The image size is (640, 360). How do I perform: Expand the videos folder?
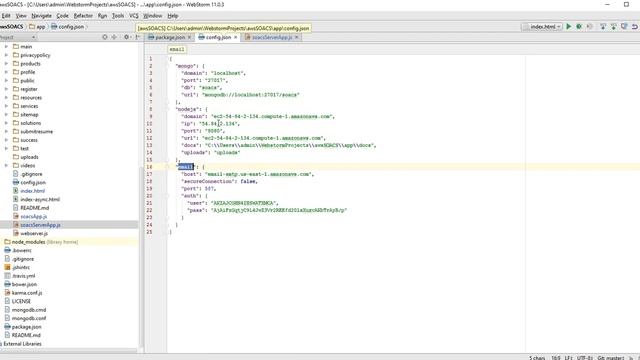click(x=6, y=165)
